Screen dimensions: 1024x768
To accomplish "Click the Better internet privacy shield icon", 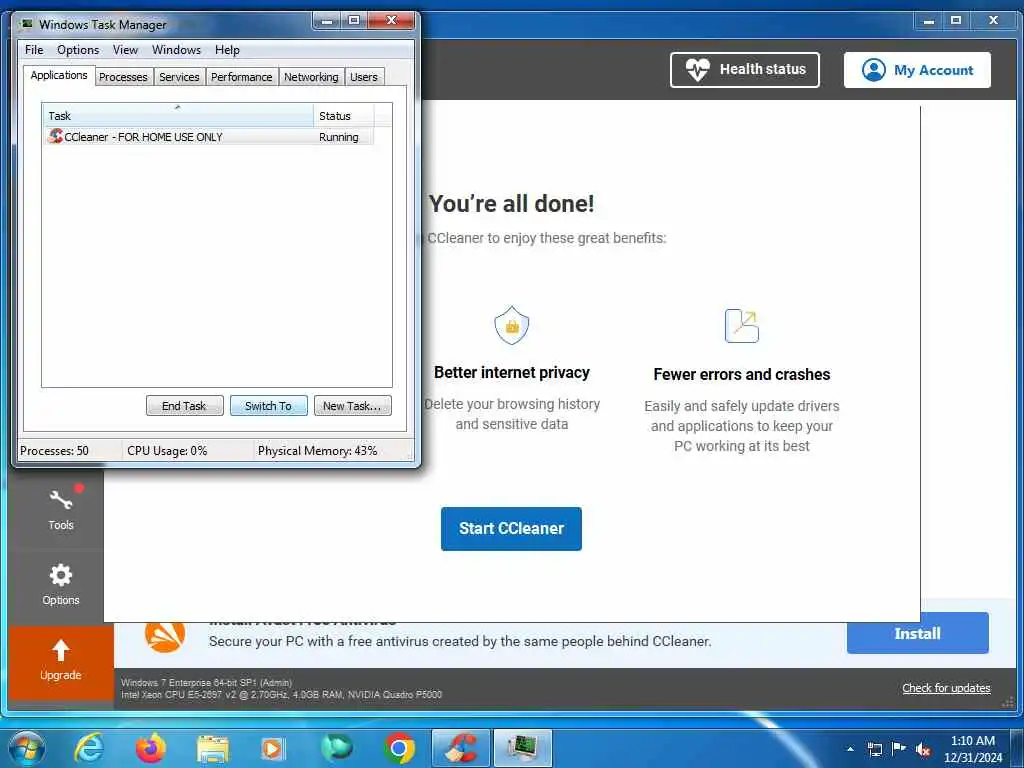I will (512, 325).
